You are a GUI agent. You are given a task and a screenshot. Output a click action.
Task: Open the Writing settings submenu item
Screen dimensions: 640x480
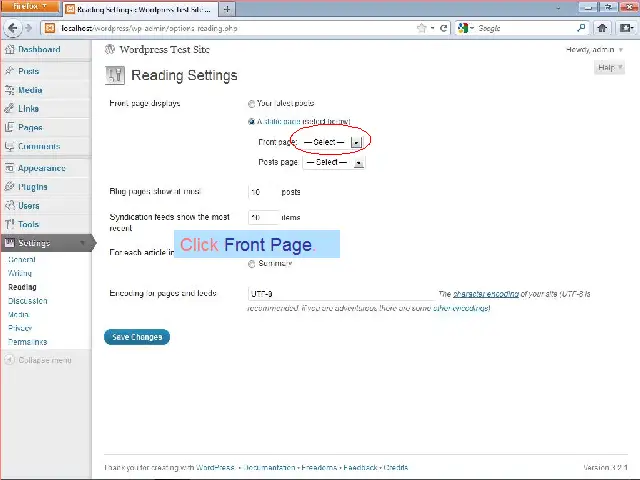tap(20, 273)
